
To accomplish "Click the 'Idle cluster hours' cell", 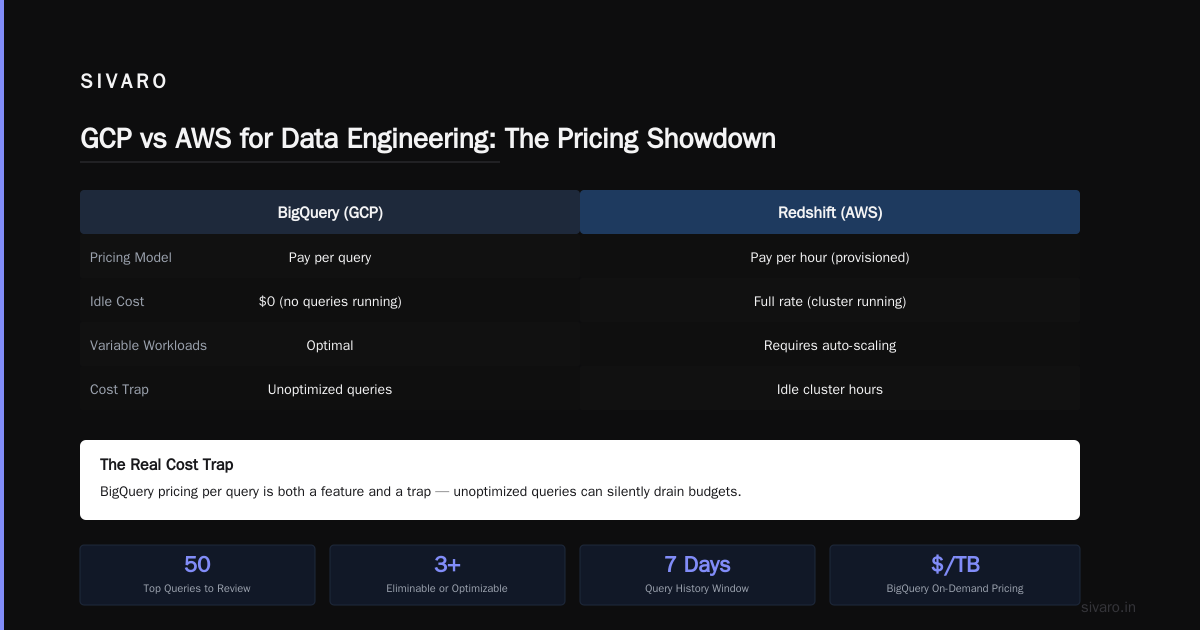I will coord(830,389).
